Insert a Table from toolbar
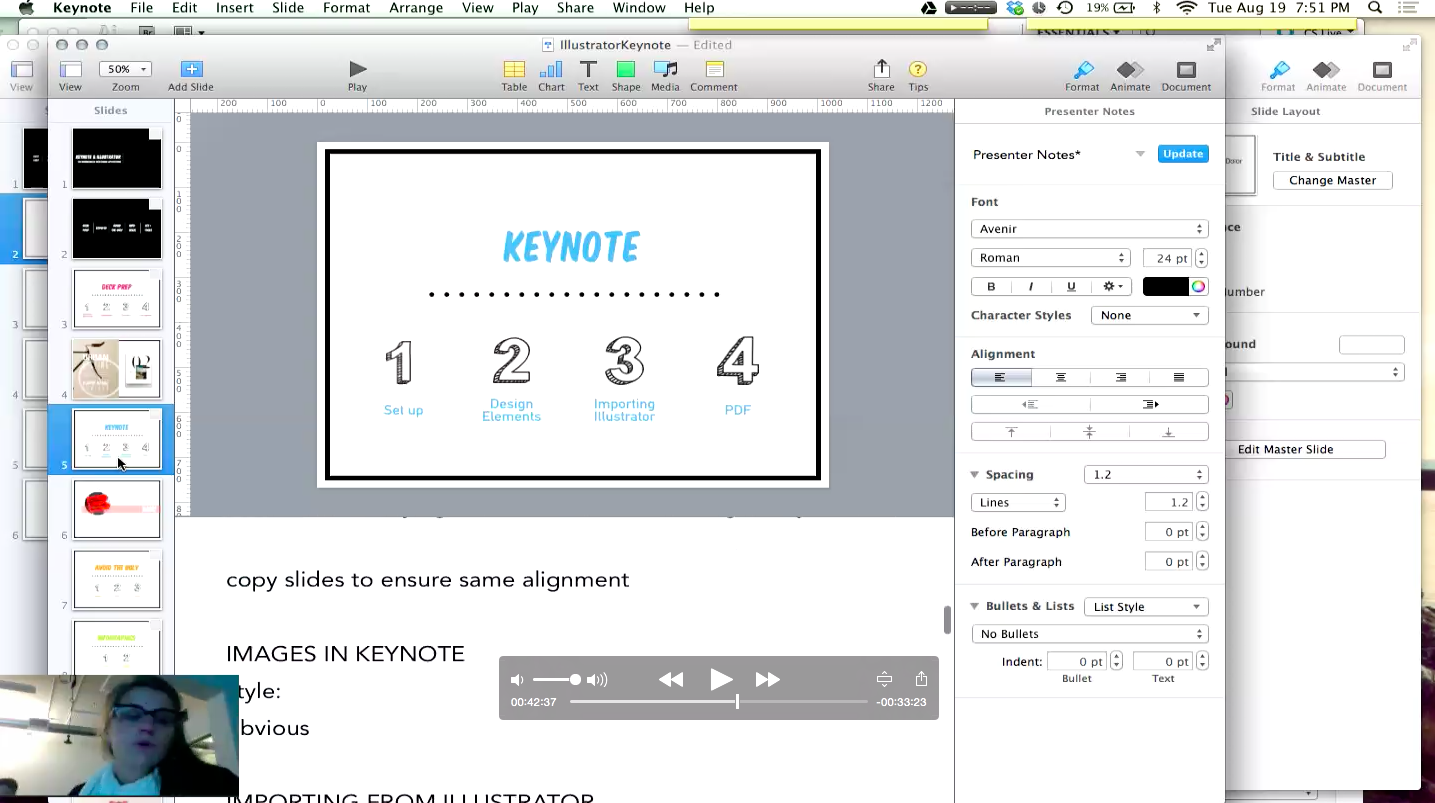The width and height of the screenshot is (1435, 803). click(514, 75)
